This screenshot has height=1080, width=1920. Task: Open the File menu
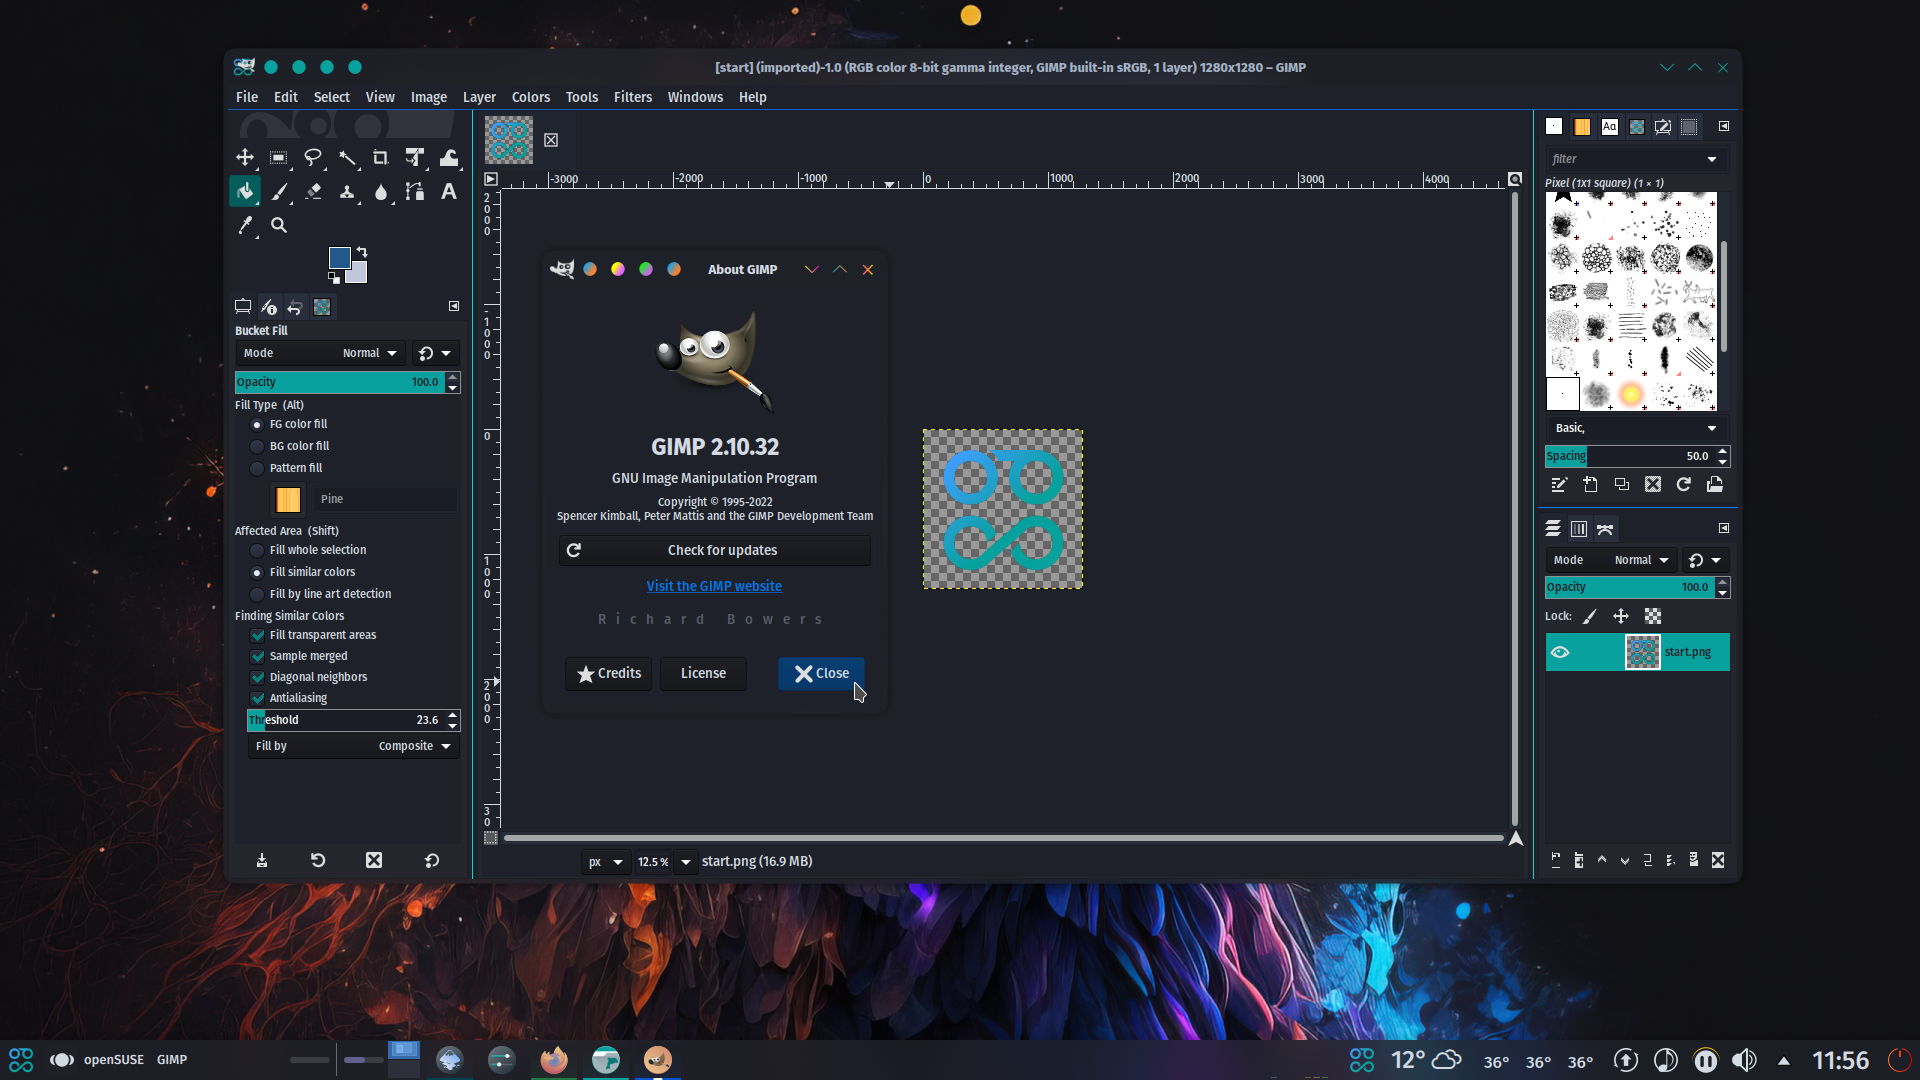point(247,98)
